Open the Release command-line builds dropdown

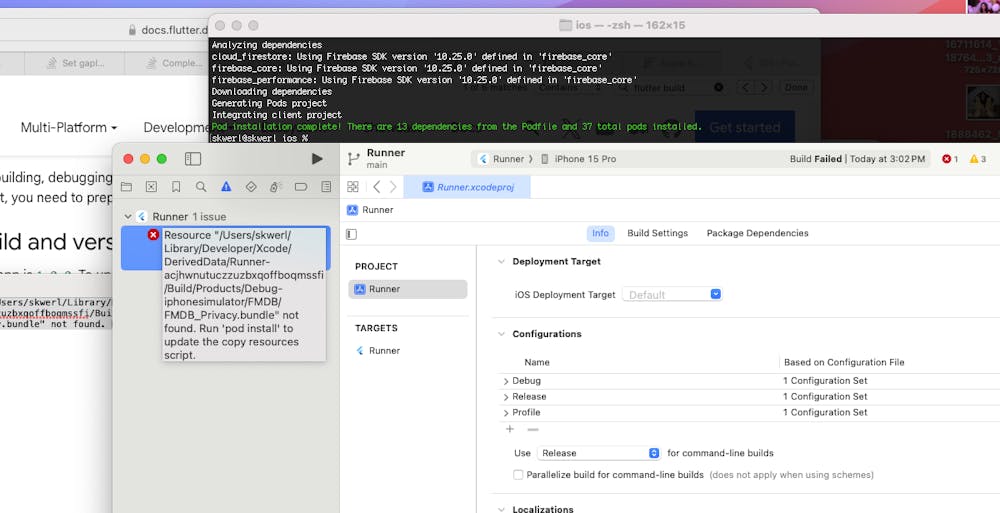pyautogui.click(x=599, y=453)
